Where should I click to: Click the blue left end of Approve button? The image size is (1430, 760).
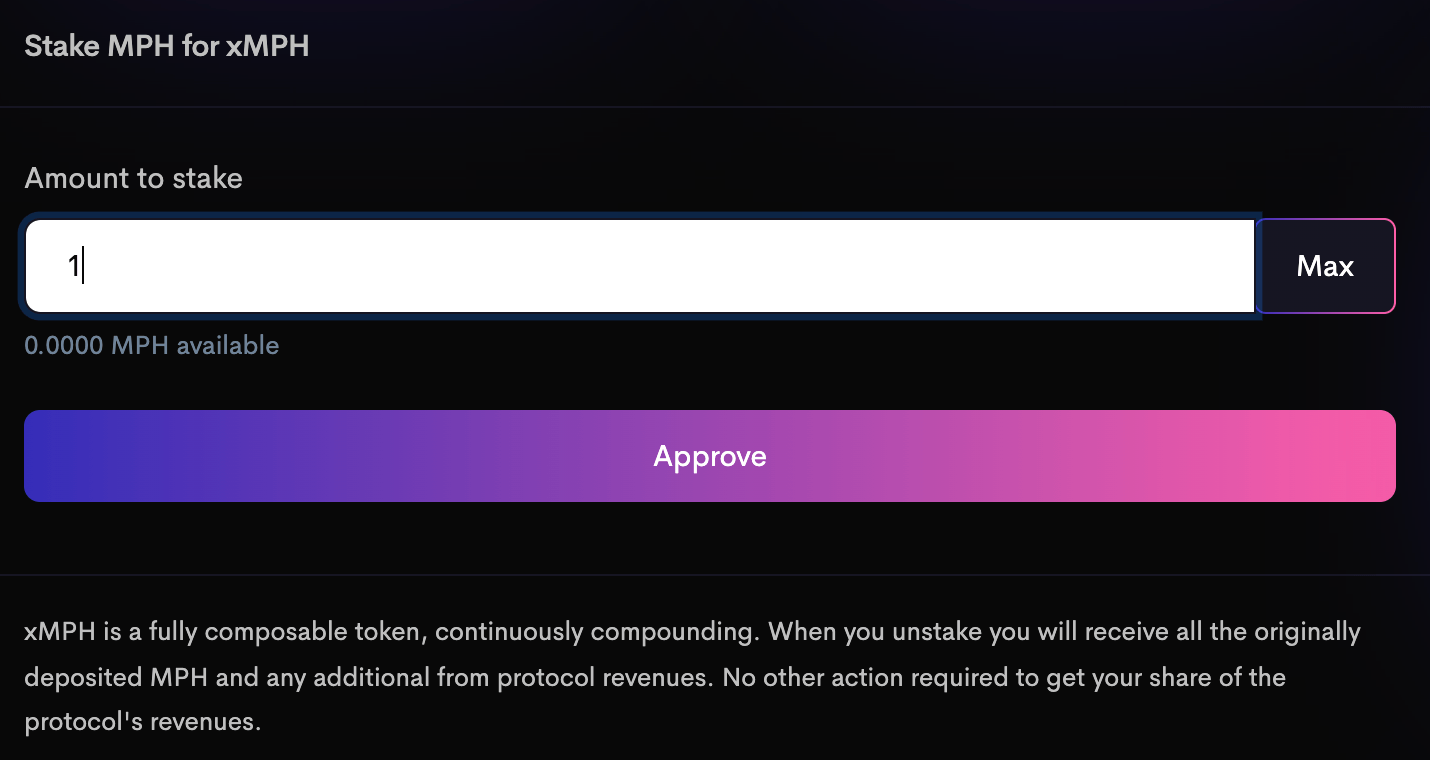click(60, 456)
